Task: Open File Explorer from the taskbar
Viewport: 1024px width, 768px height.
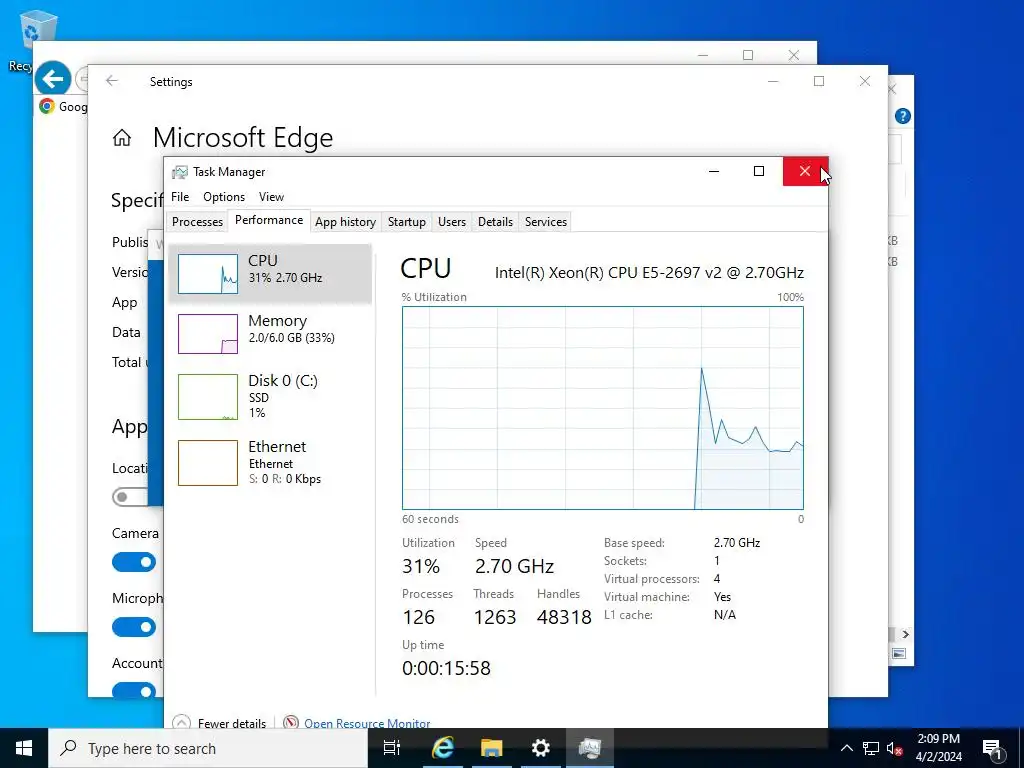Action: click(492, 748)
